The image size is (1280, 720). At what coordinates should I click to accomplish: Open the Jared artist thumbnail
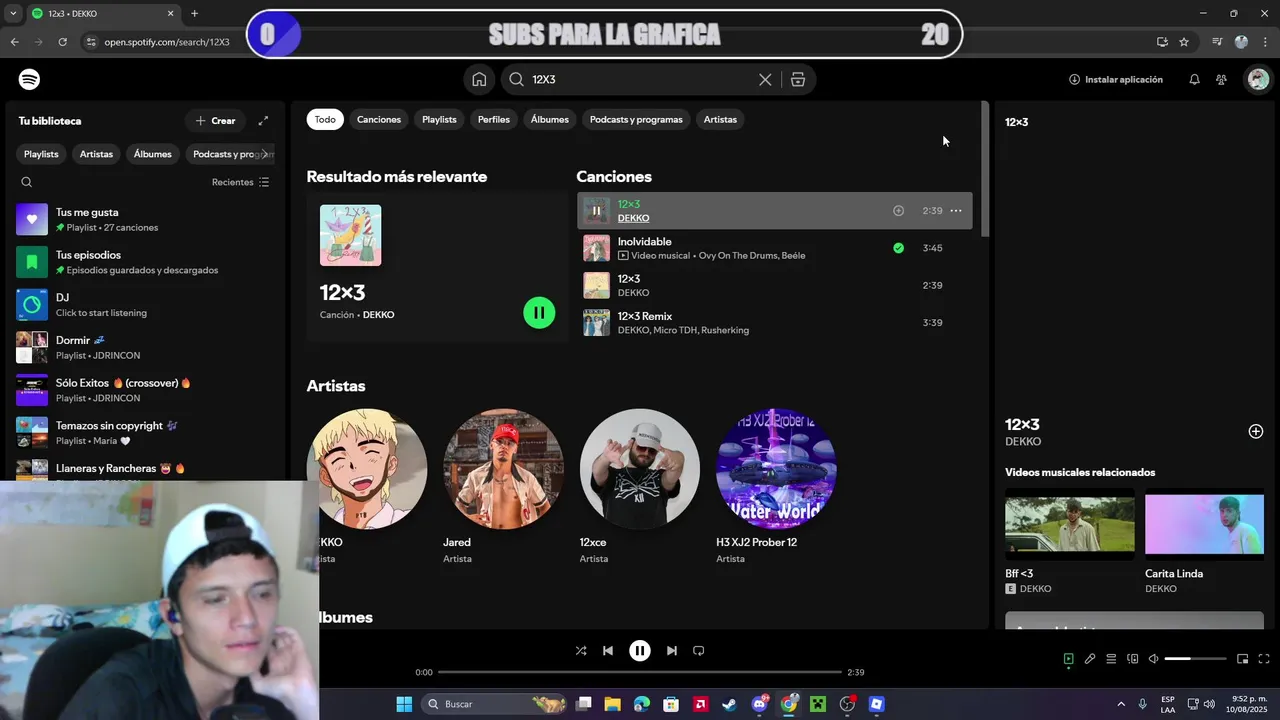pyautogui.click(x=503, y=468)
